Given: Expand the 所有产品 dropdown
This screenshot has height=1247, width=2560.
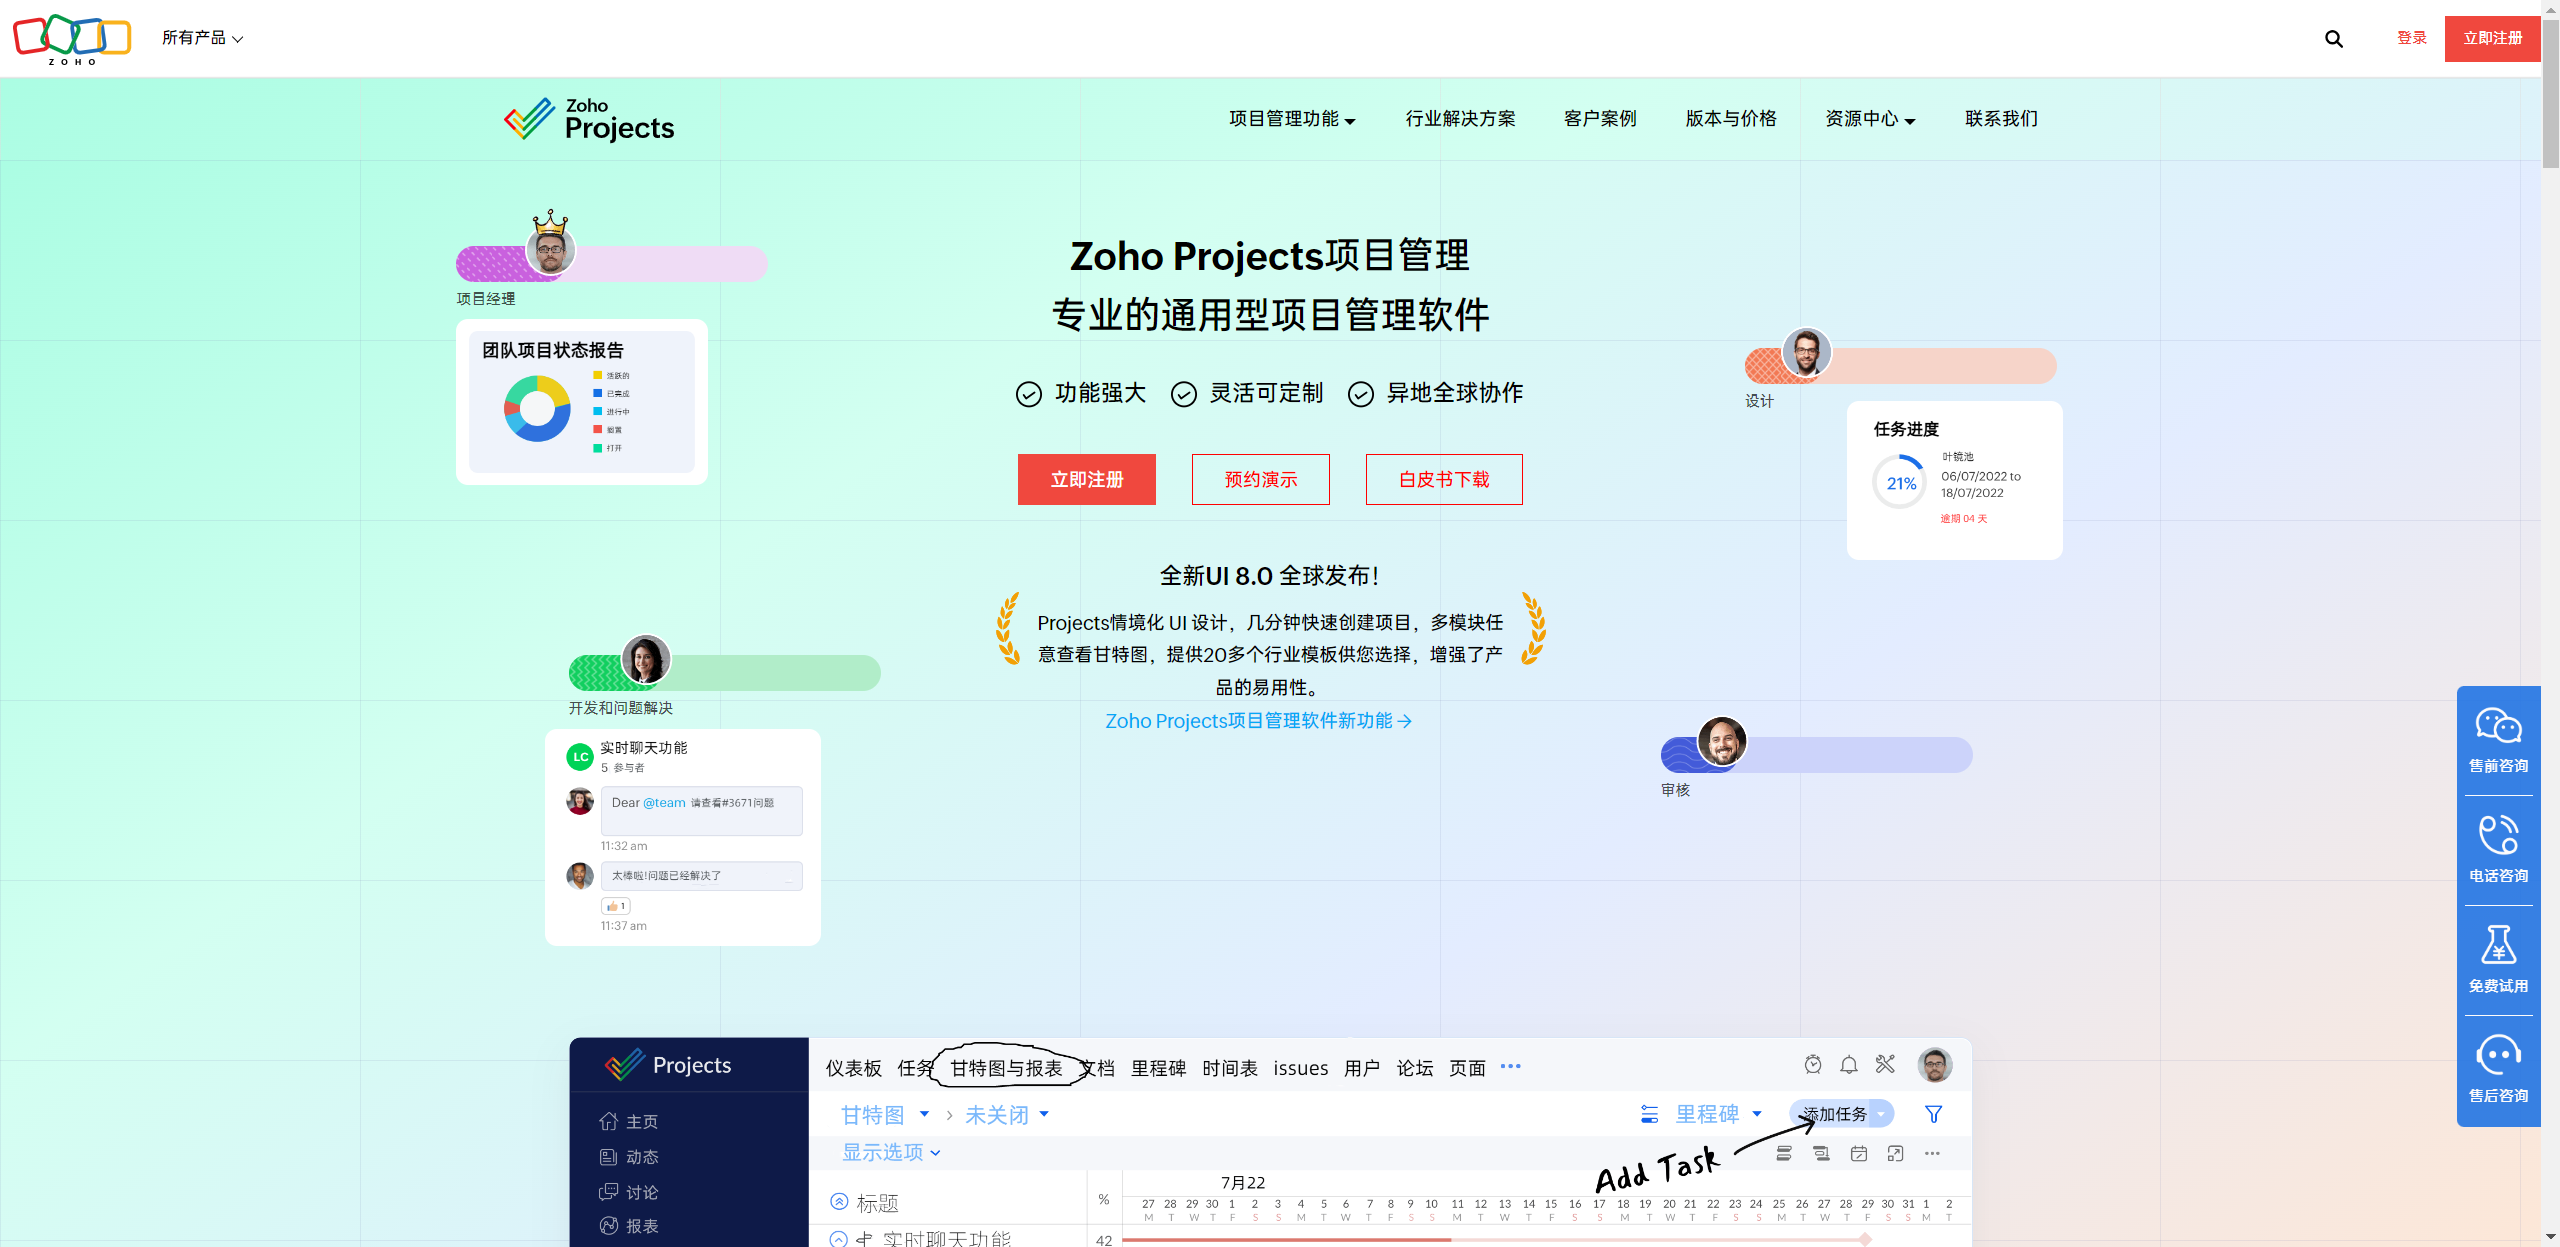Looking at the screenshot, I should click(x=202, y=38).
